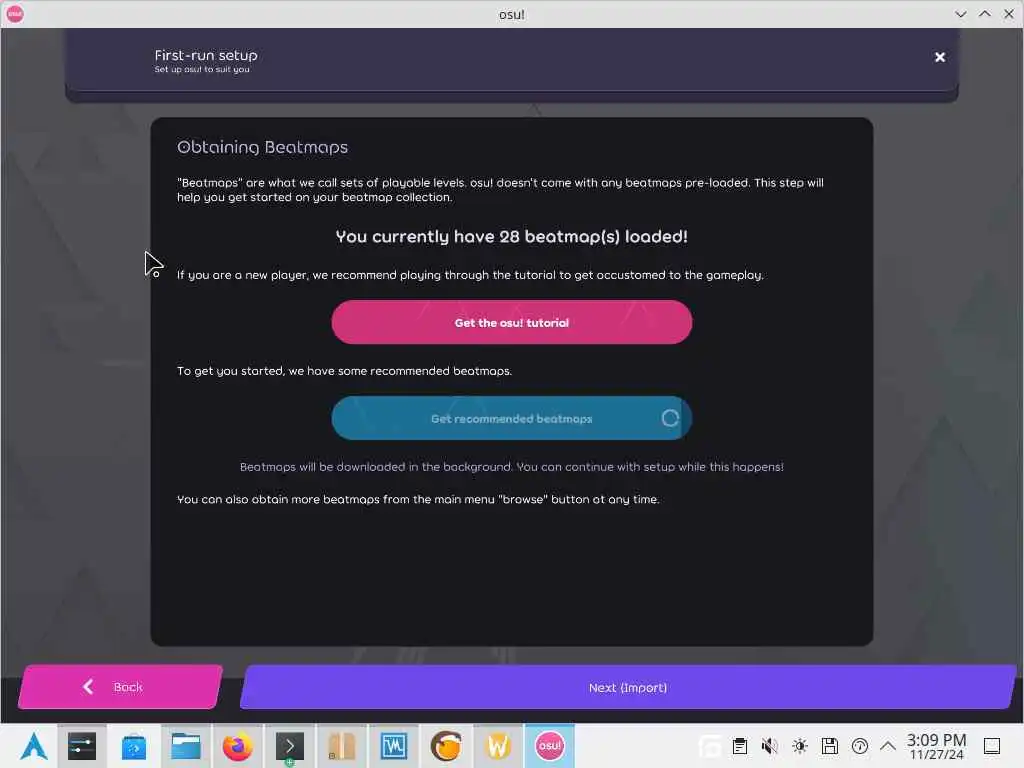The image size is (1024, 768).
Task: Click the back arrow chevron icon
Action: tap(88, 686)
